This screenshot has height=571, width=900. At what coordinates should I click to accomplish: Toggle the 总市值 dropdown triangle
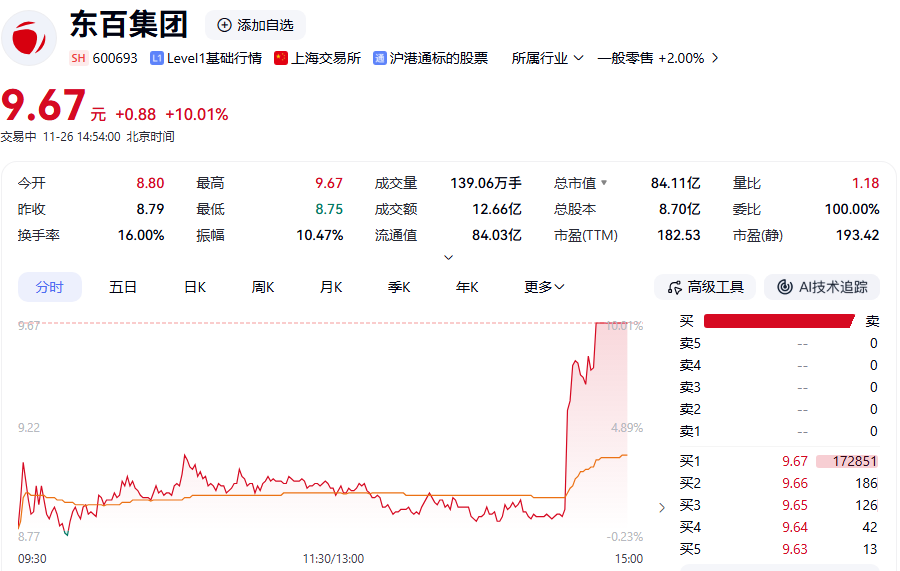point(604,184)
